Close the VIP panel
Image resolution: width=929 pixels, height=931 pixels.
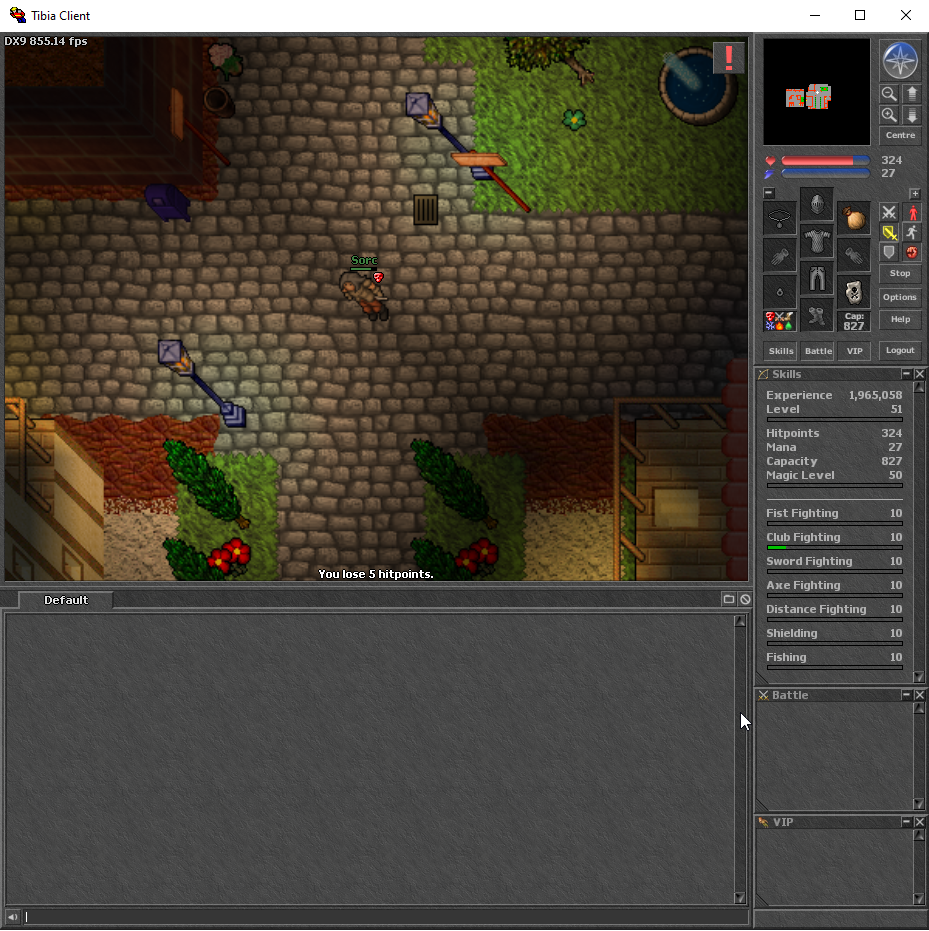pyautogui.click(x=920, y=822)
